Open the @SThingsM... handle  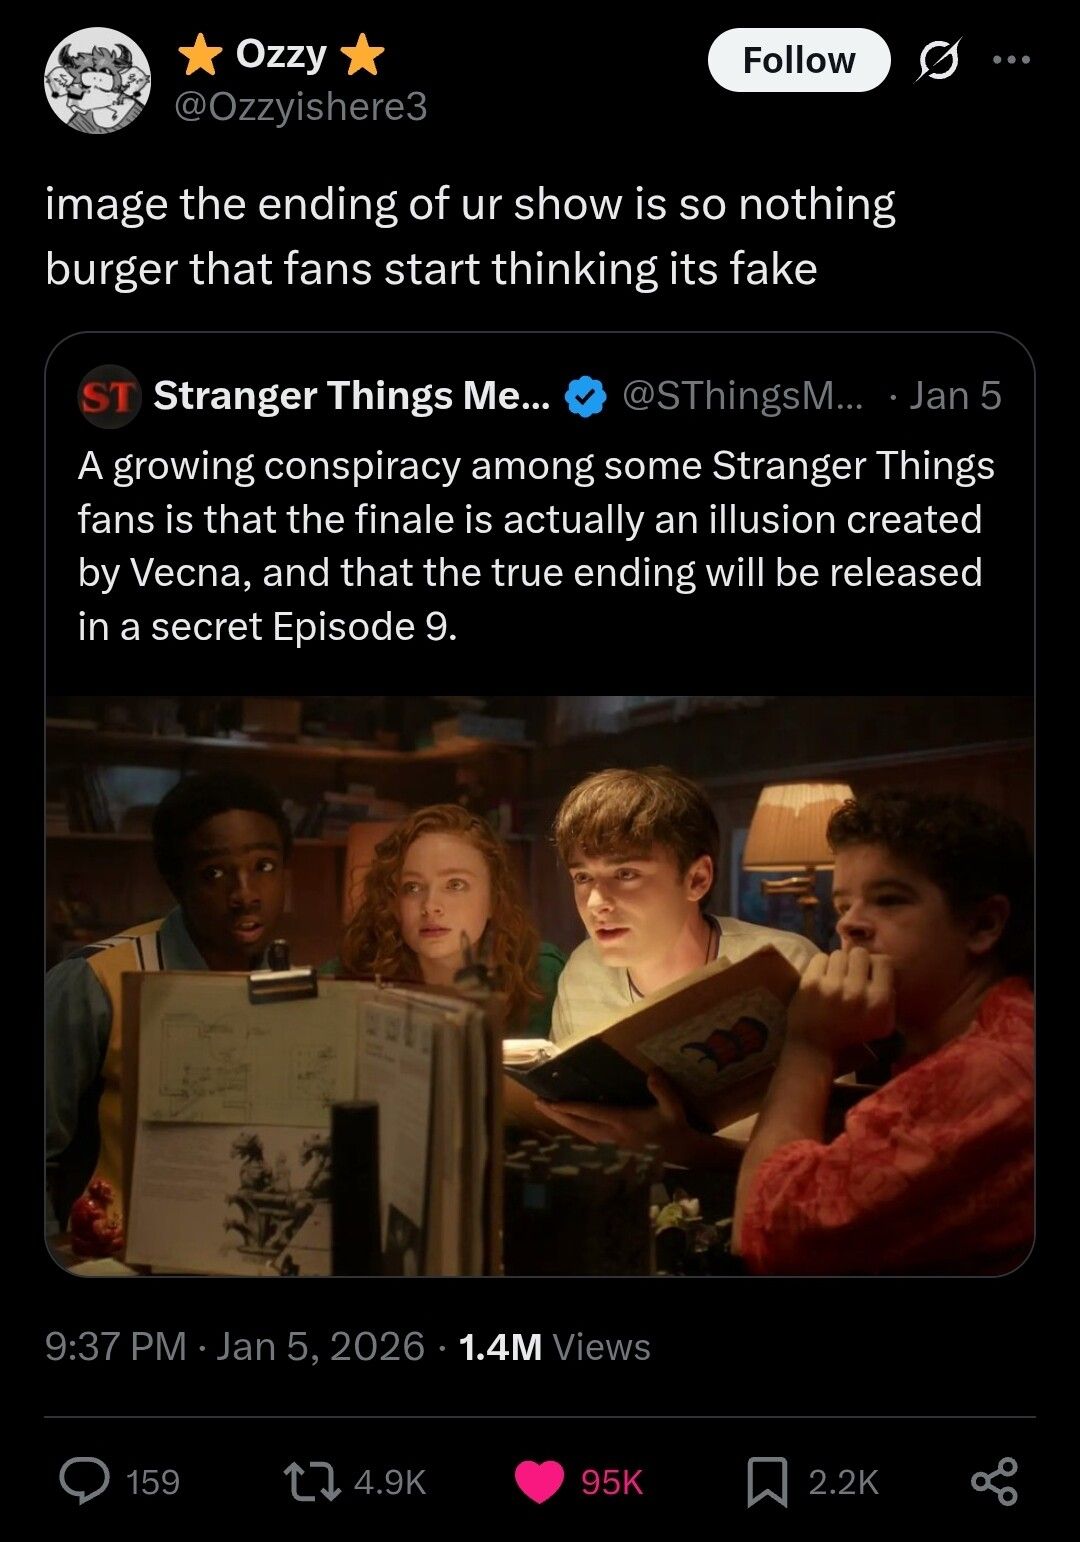pyautogui.click(x=740, y=396)
